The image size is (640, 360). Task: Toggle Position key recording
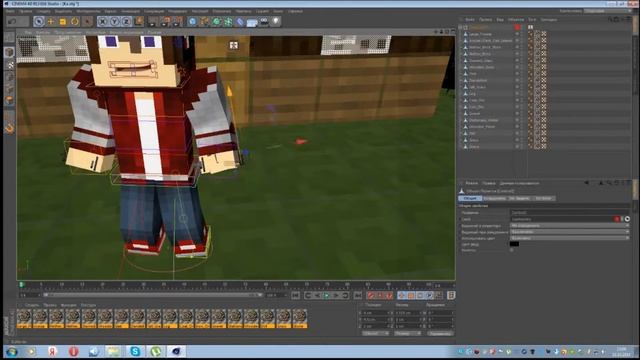tap(402, 295)
